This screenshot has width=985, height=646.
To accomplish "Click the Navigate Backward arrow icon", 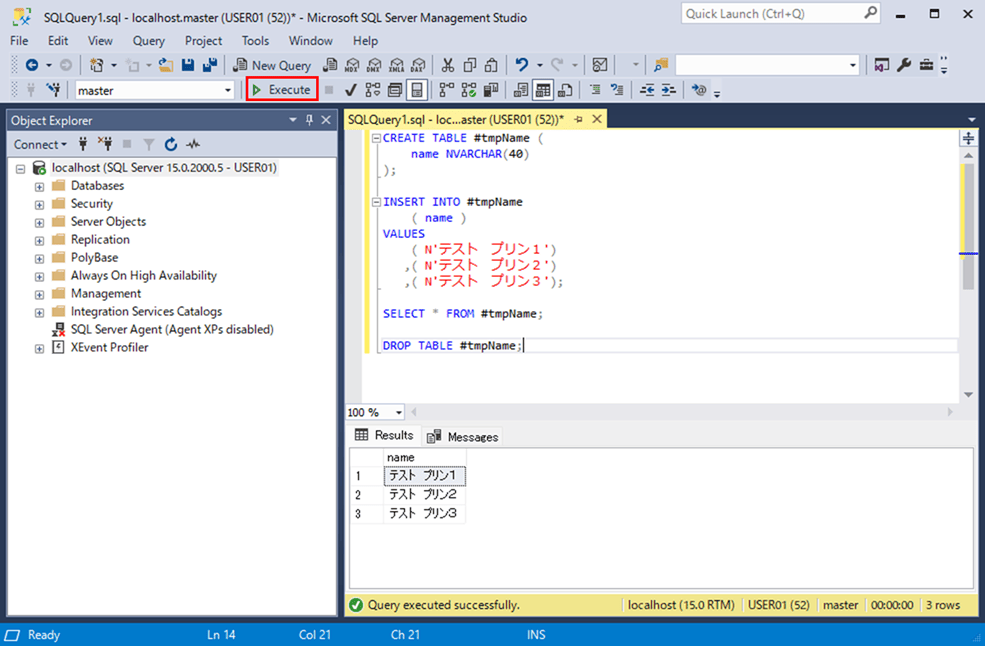I will pos(32,65).
